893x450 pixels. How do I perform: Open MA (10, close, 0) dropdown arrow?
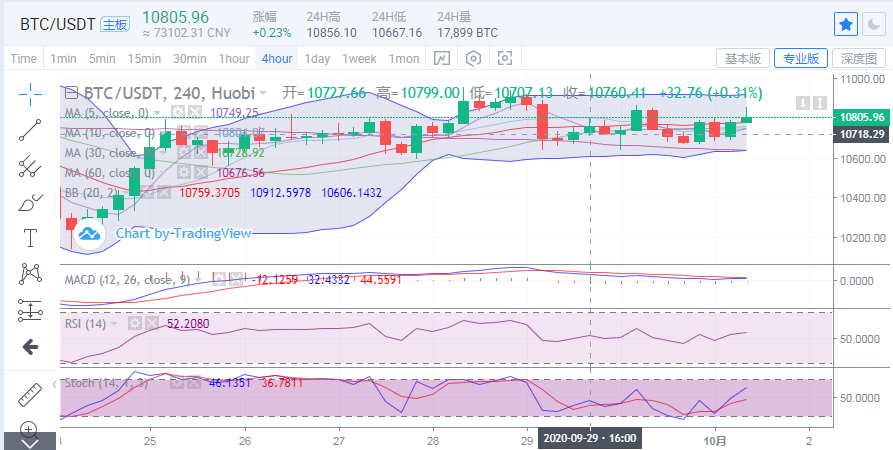coord(163,133)
